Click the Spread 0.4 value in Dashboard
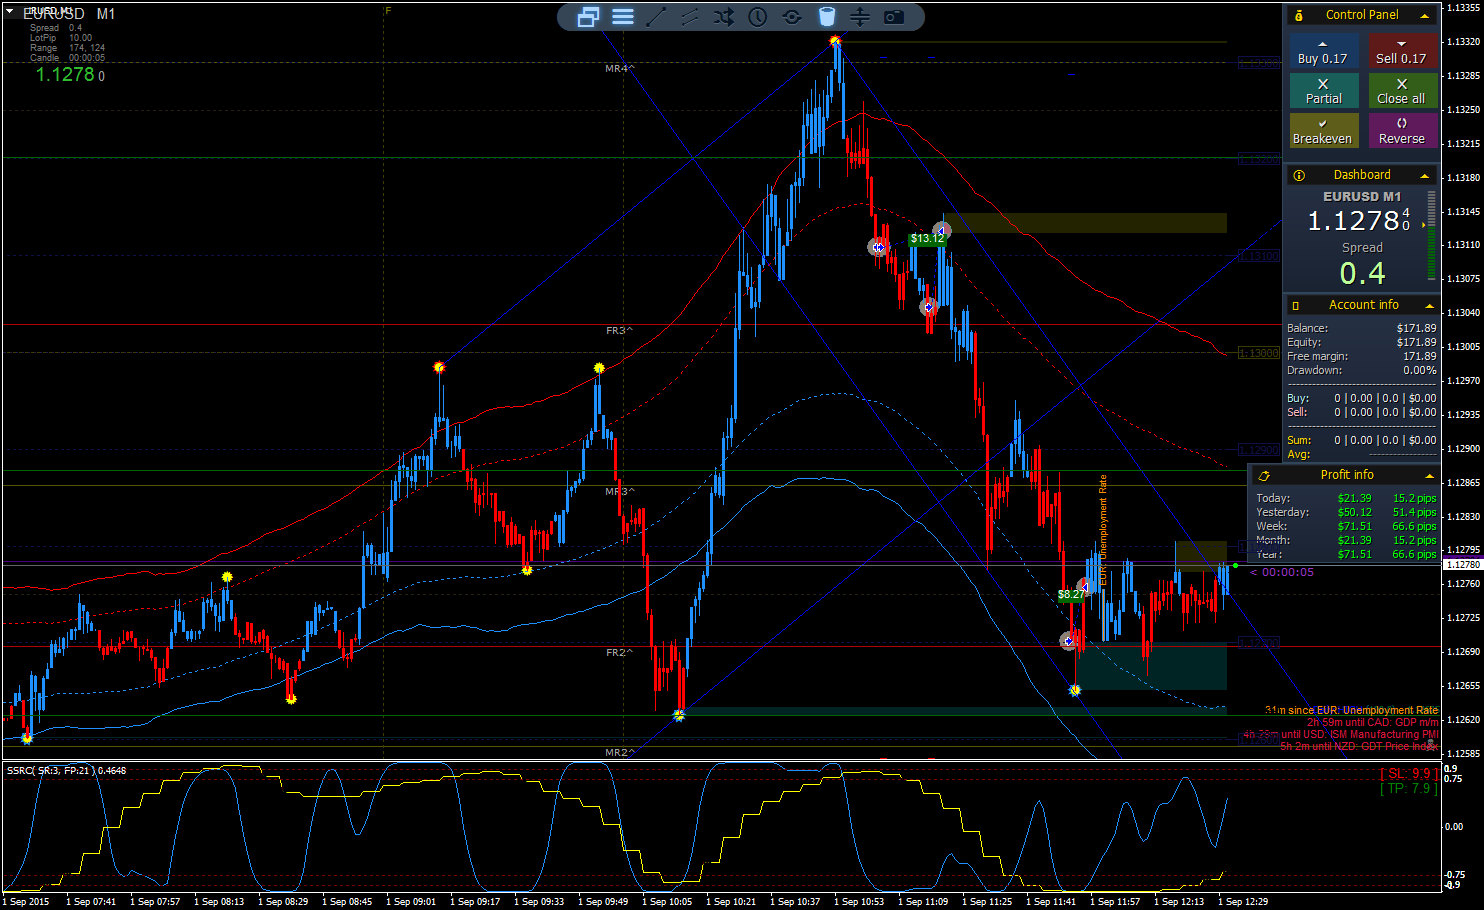The height and width of the screenshot is (910, 1484). pos(1362,273)
